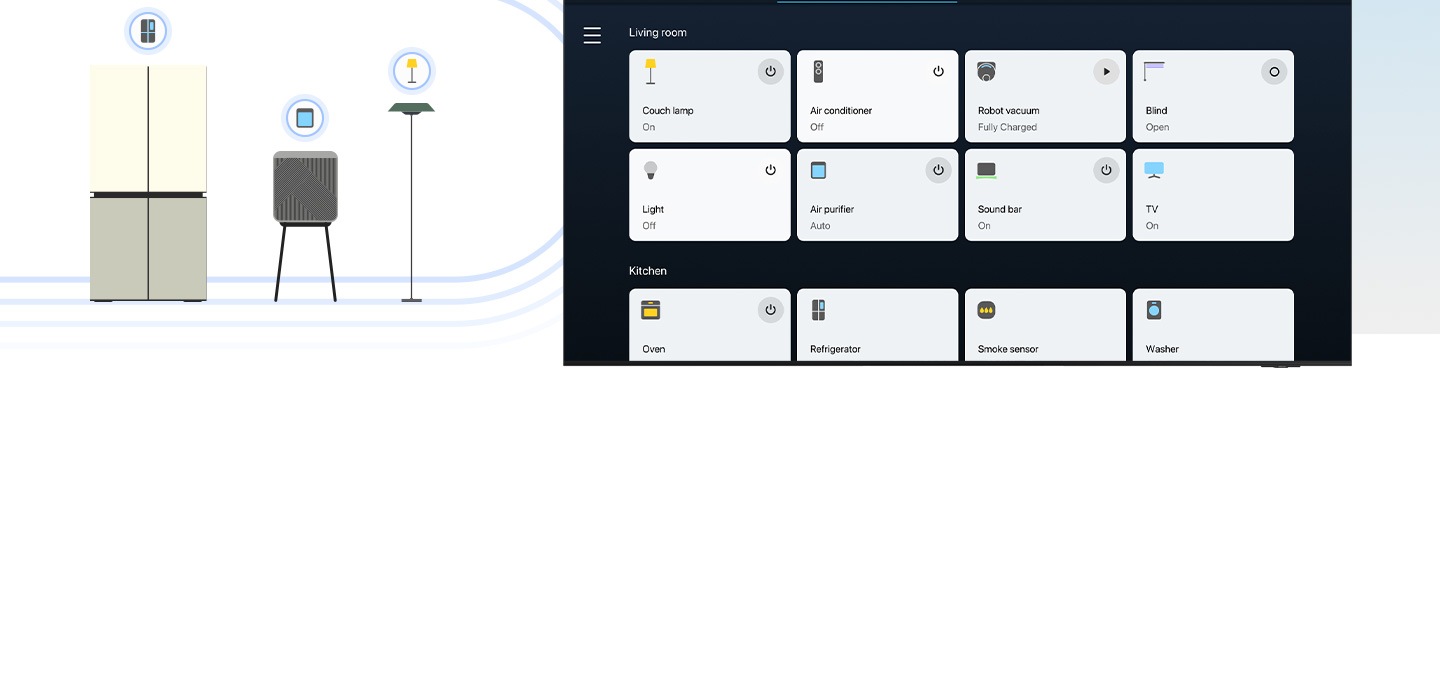Screen dimensions: 1440x678
Task: Open the TV device card
Action: pyautogui.click(x=1212, y=195)
